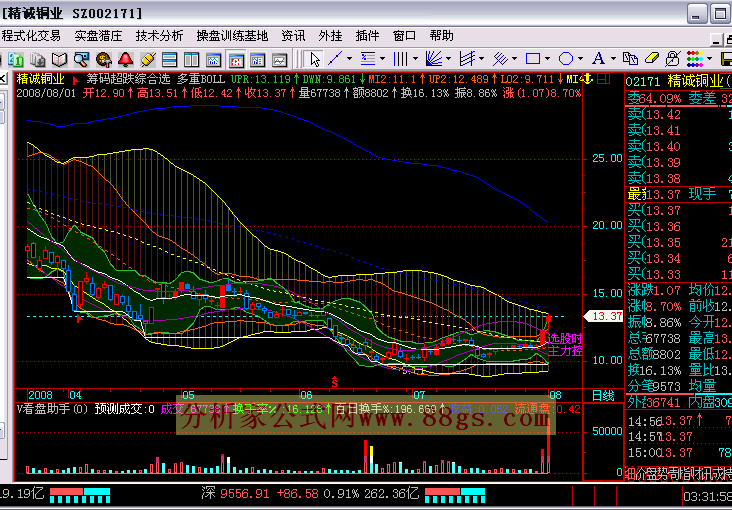Click the magnifying glass search icon

[81, 59]
